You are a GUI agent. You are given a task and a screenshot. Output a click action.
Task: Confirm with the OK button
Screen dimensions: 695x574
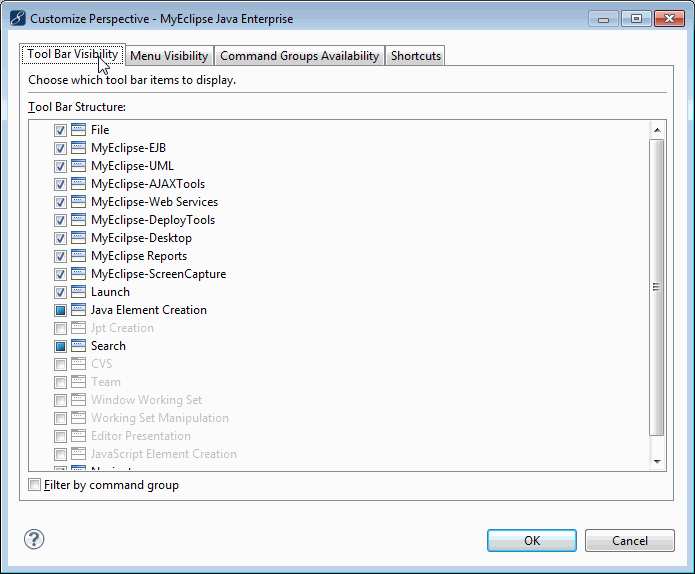click(x=532, y=540)
